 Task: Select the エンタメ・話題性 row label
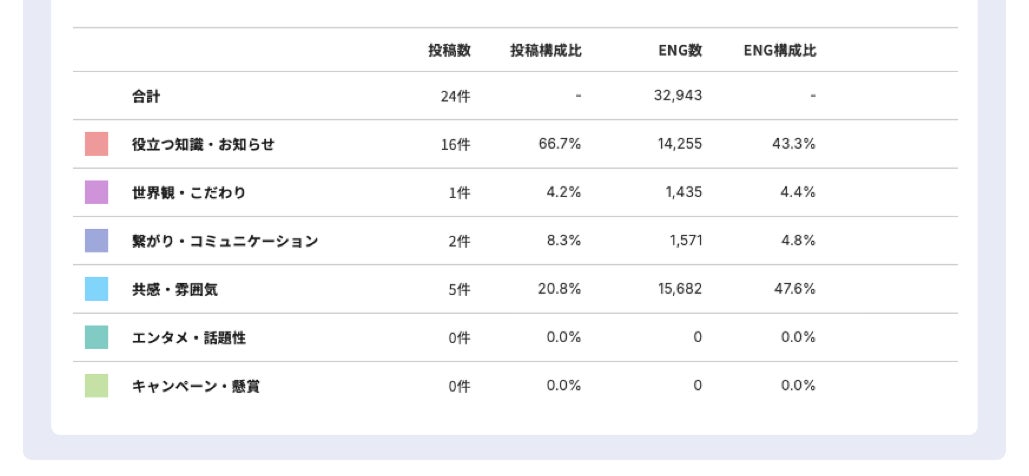189,337
